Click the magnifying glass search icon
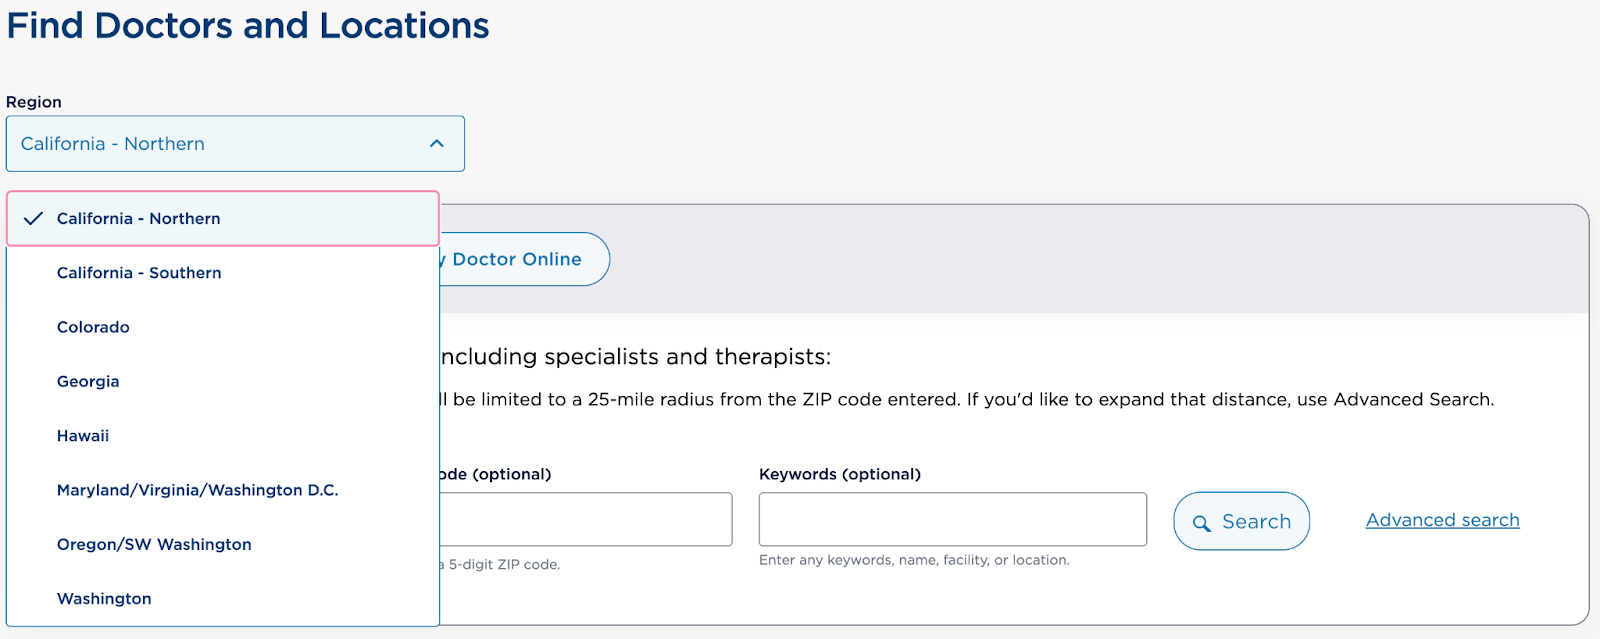Viewport: 1600px width, 639px height. [x=1201, y=523]
